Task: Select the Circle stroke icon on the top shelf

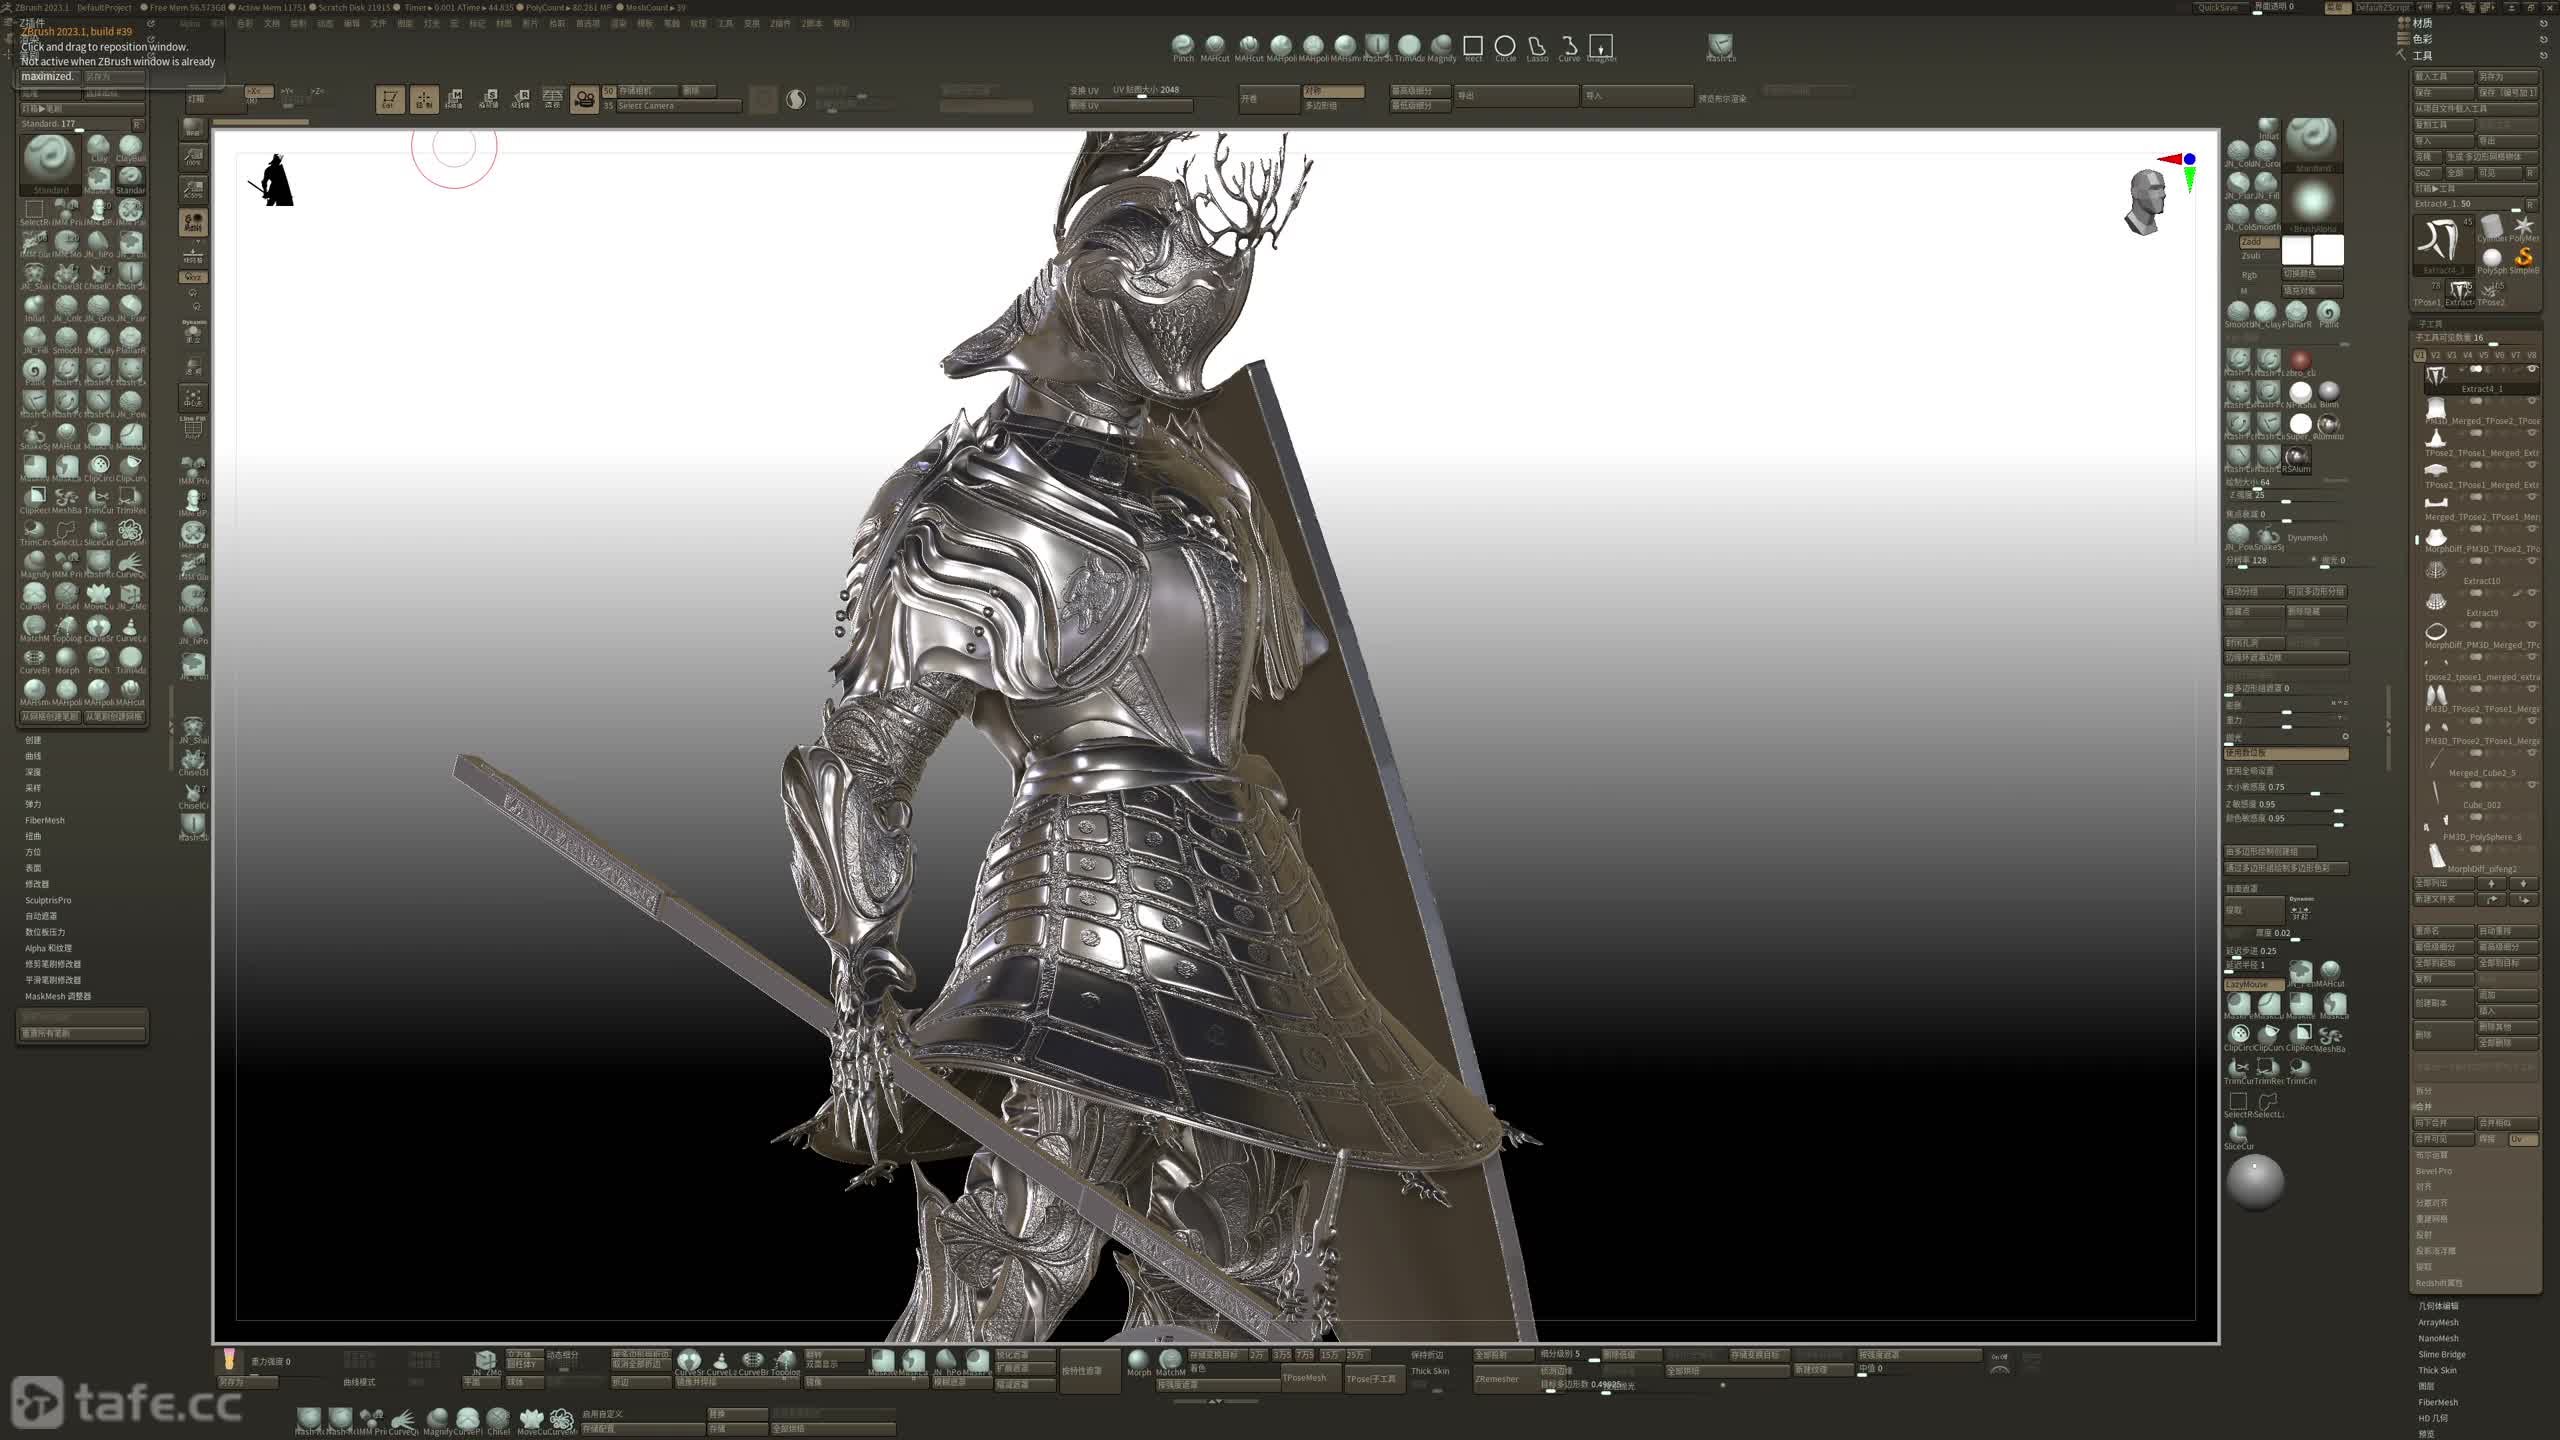Action: tap(1504, 46)
